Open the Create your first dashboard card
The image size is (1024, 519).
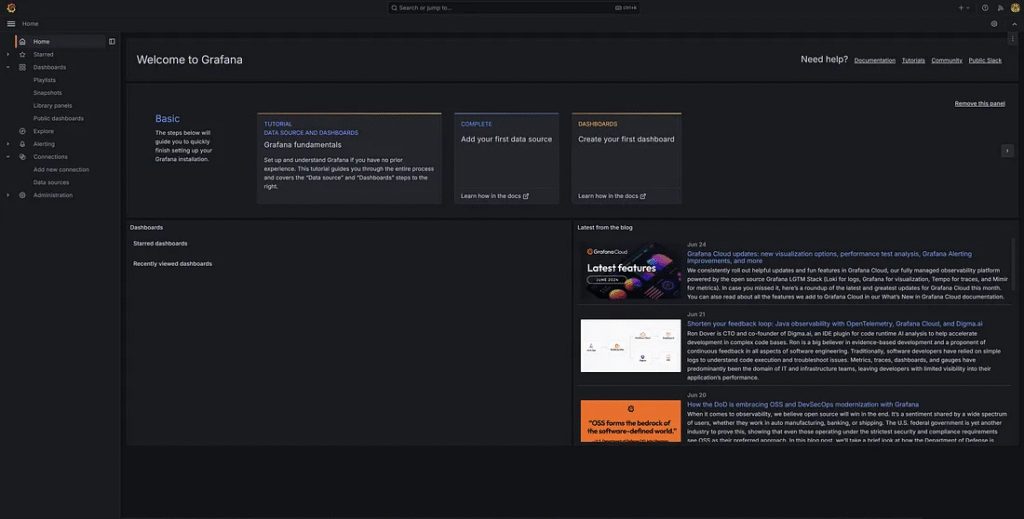click(626, 158)
